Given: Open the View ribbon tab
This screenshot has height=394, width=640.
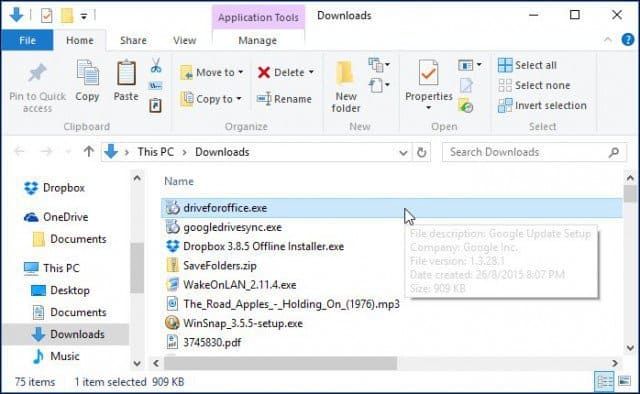Looking at the screenshot, I should coord(184,40).
